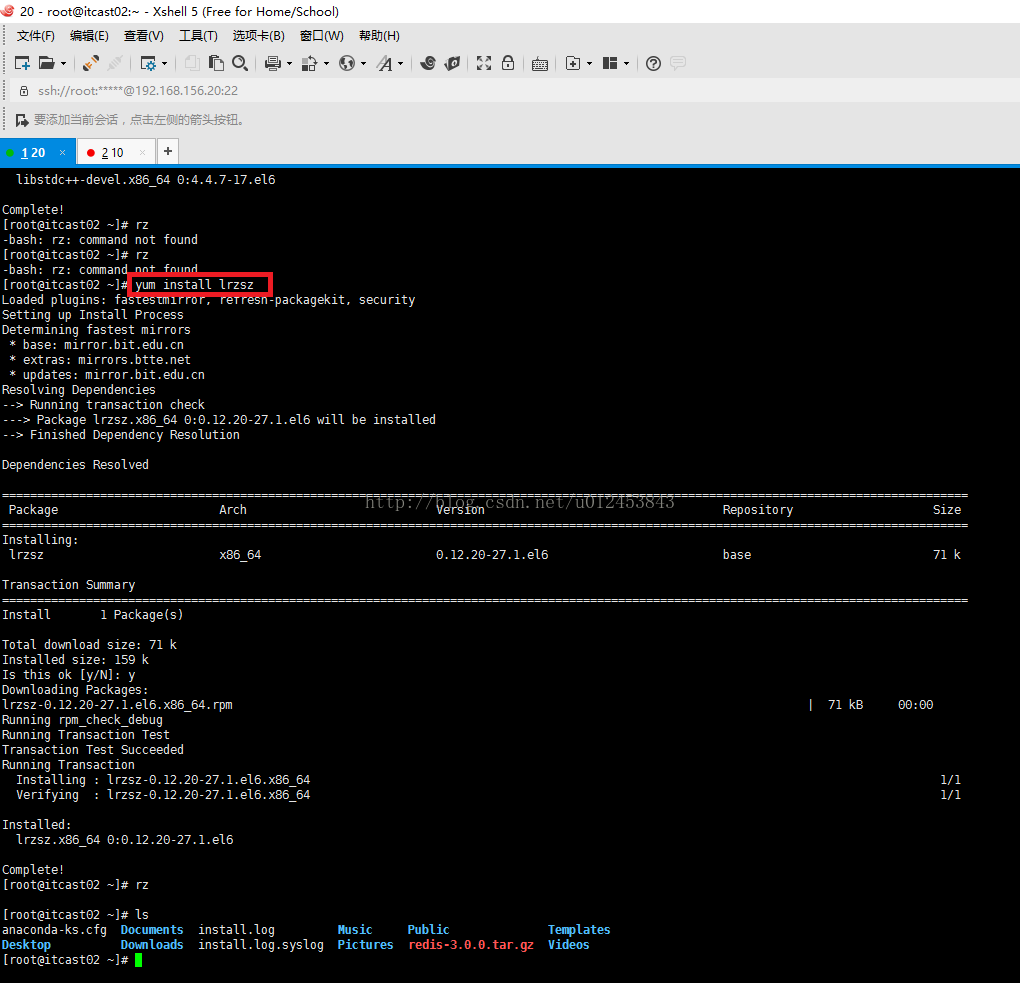Viewport: 1020px width, 983px height.
Task: Click the Open session folder icon
Action: [47, 63]
